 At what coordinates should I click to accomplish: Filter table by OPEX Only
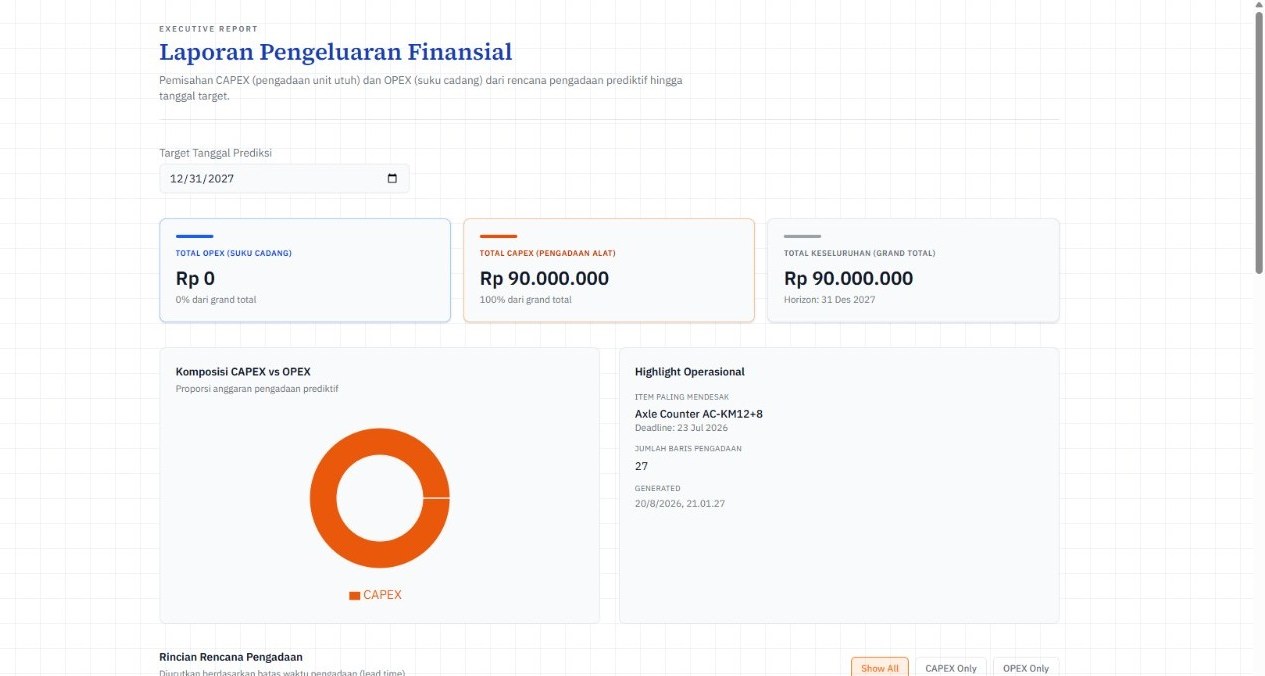click(1026, 667)
